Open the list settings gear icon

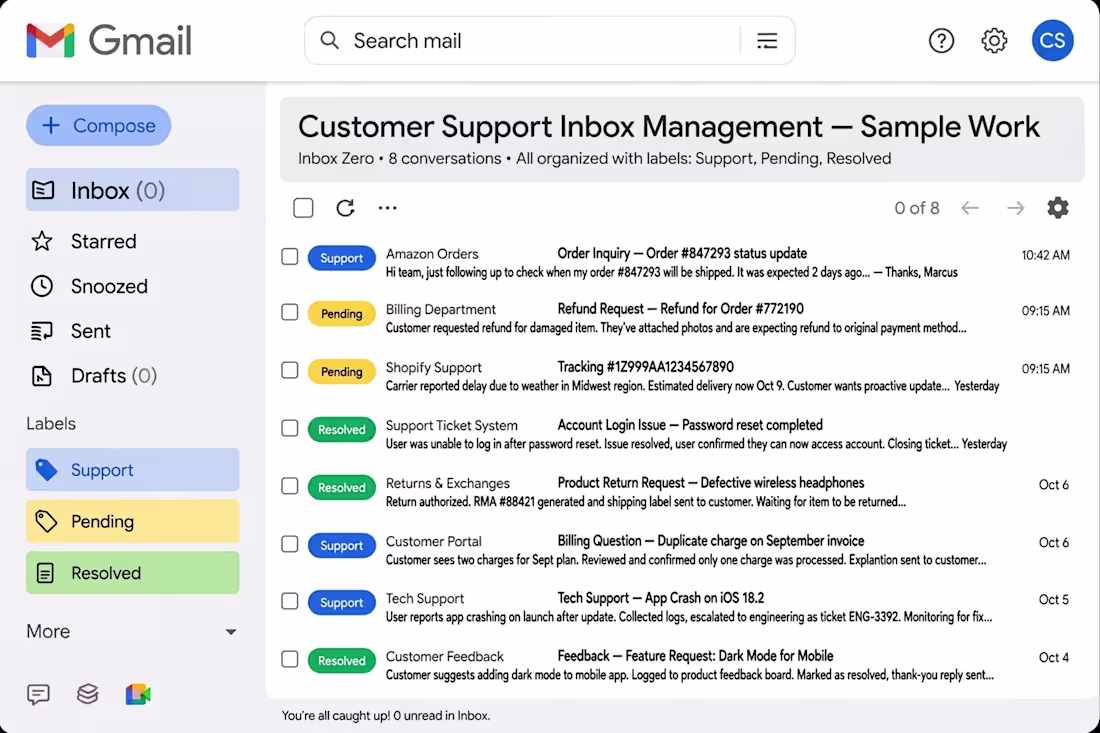1057,208
